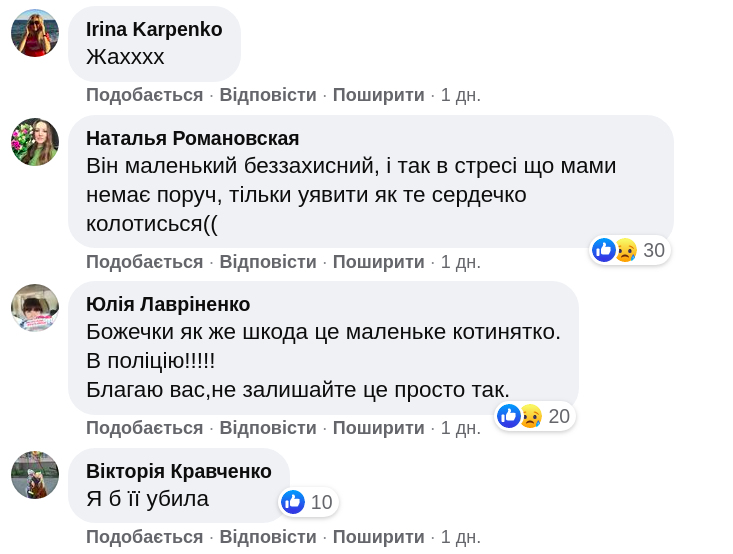Click Irina Karpenko's profile avatar

coord(35,33)
